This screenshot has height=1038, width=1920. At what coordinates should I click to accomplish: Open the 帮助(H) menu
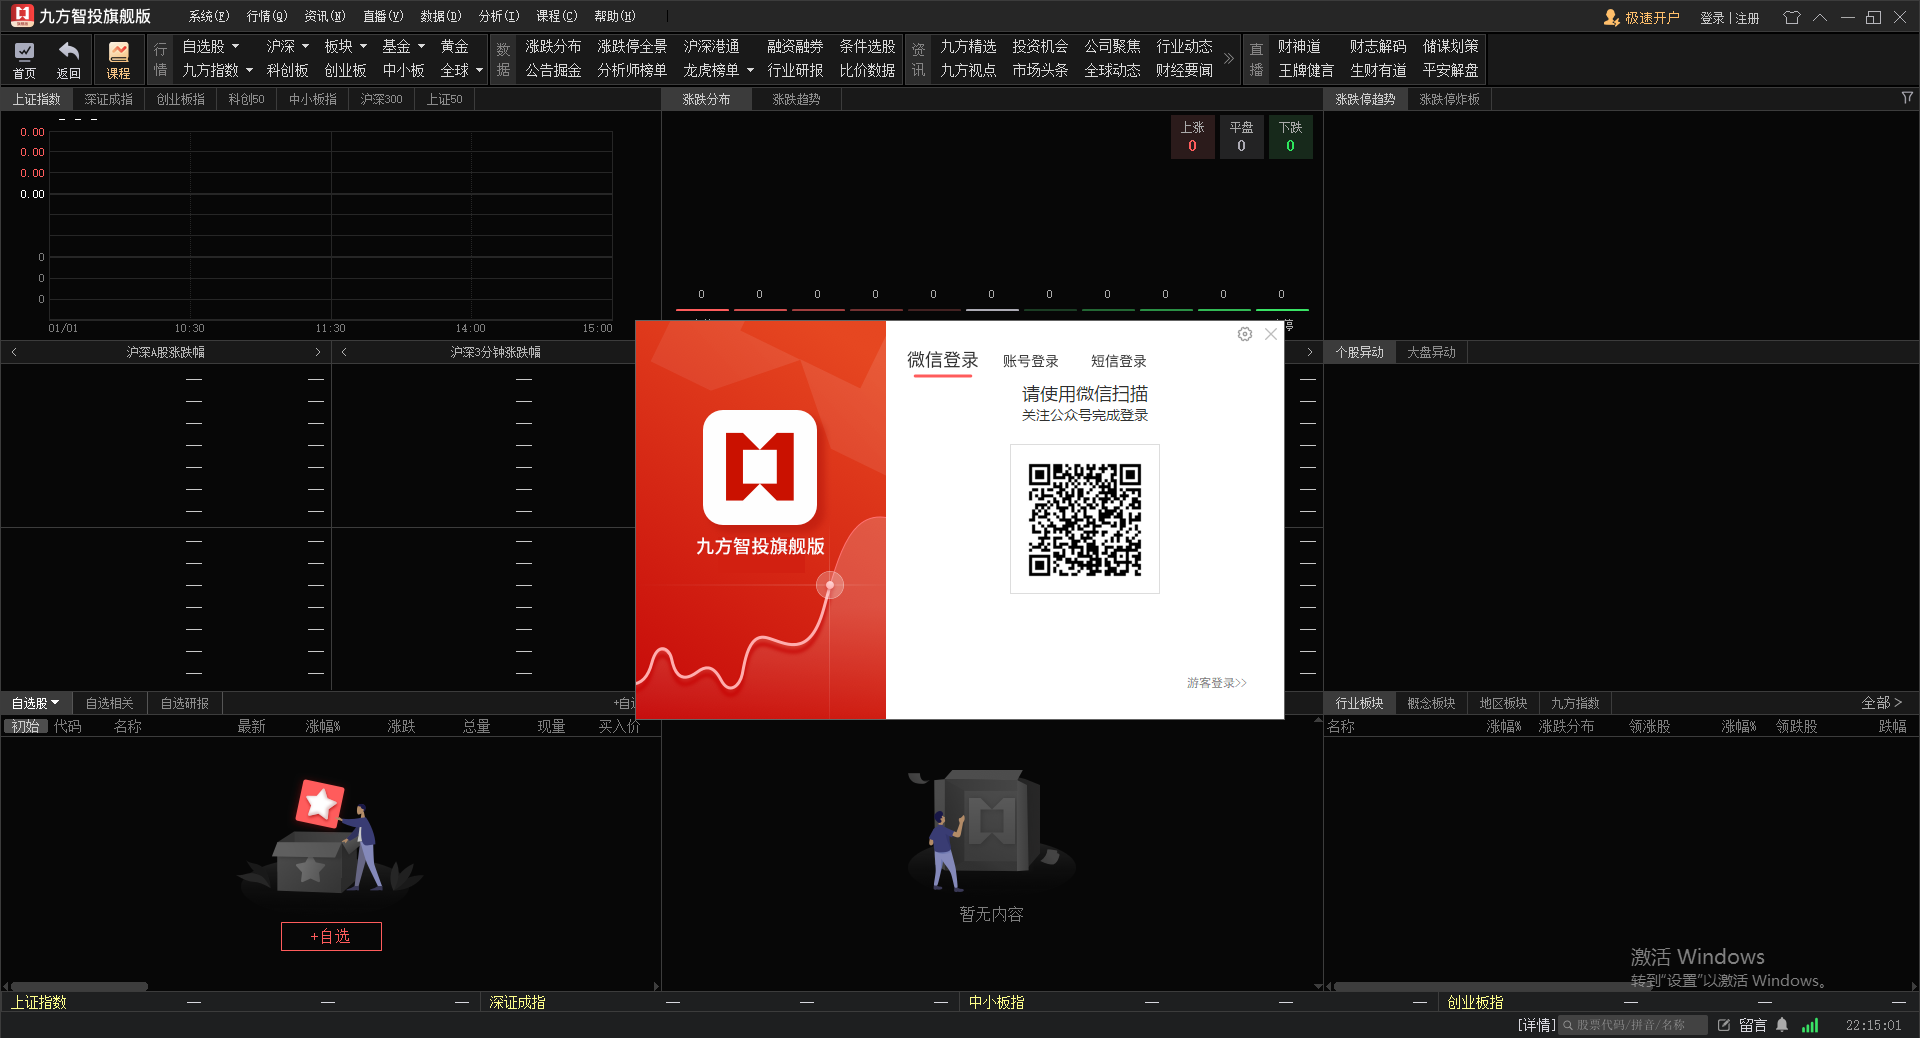(x=614, y=16)
